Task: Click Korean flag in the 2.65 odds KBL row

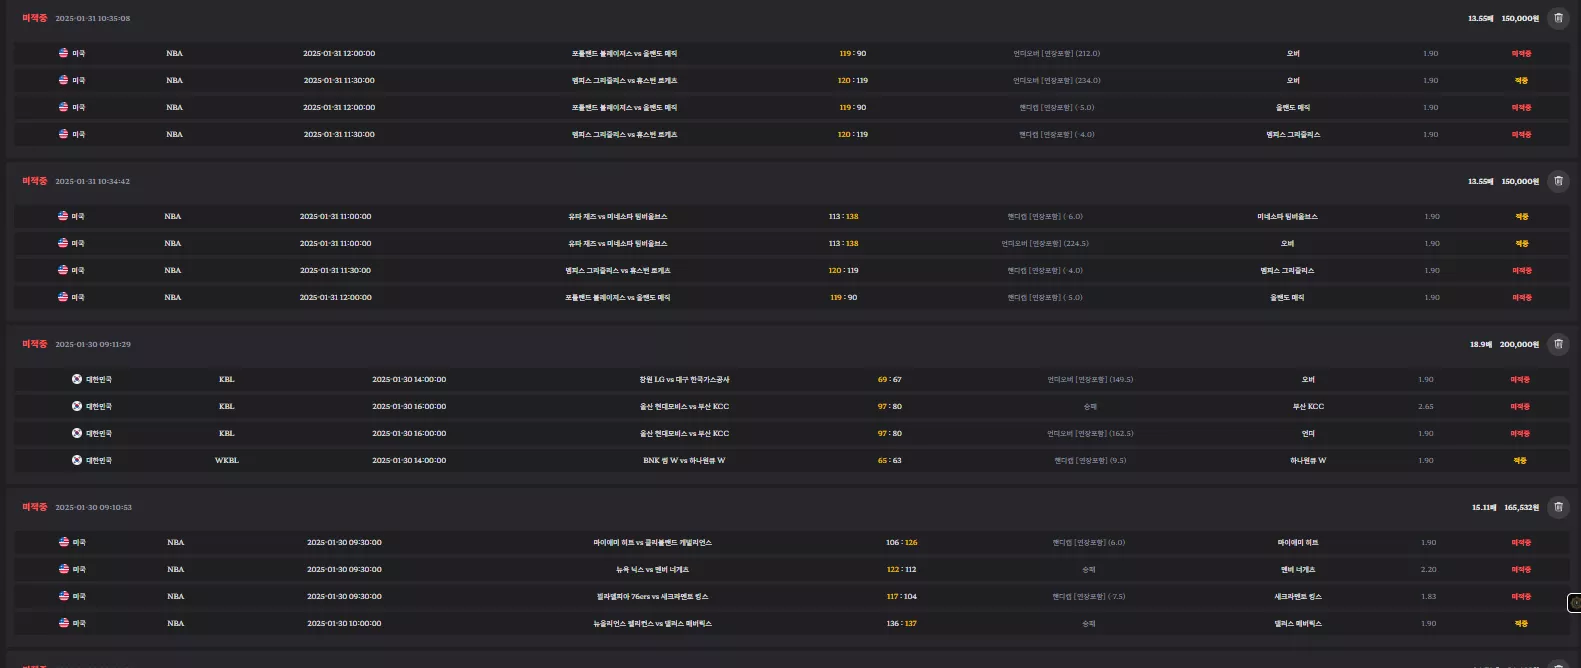Action: 77,406
